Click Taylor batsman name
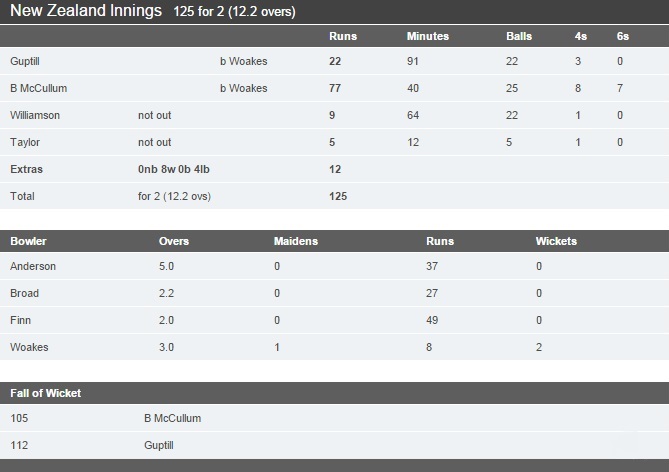 point(25,142)
